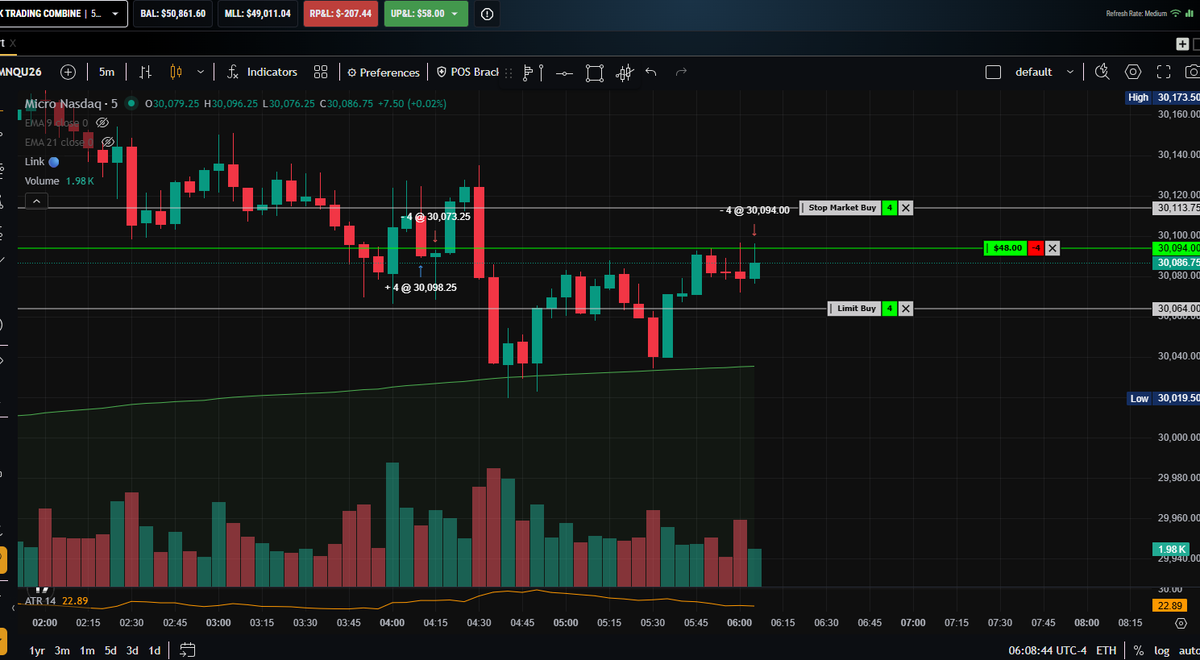
Task: Select the candlestick chart type icon
Action: point(177,72)
